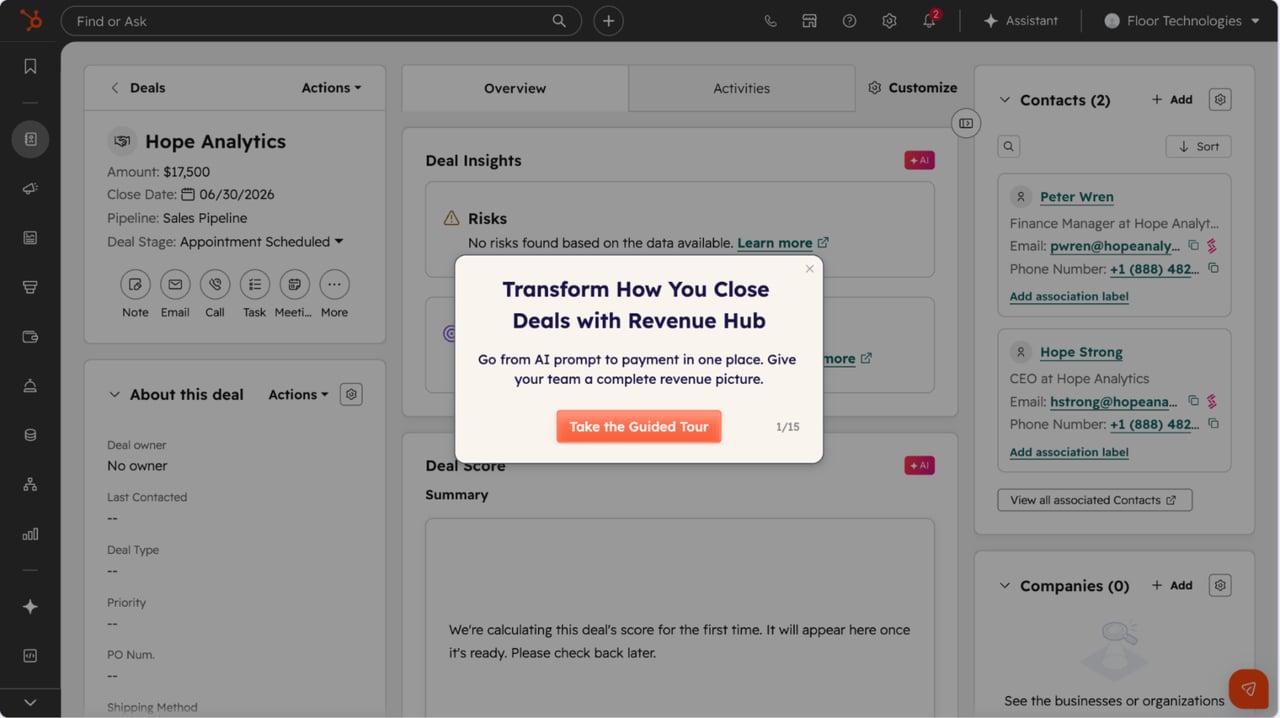Click the Deal owner value No owner
Screen dimensions: 1280x718
pyautogui.click(x=137, y=466)
